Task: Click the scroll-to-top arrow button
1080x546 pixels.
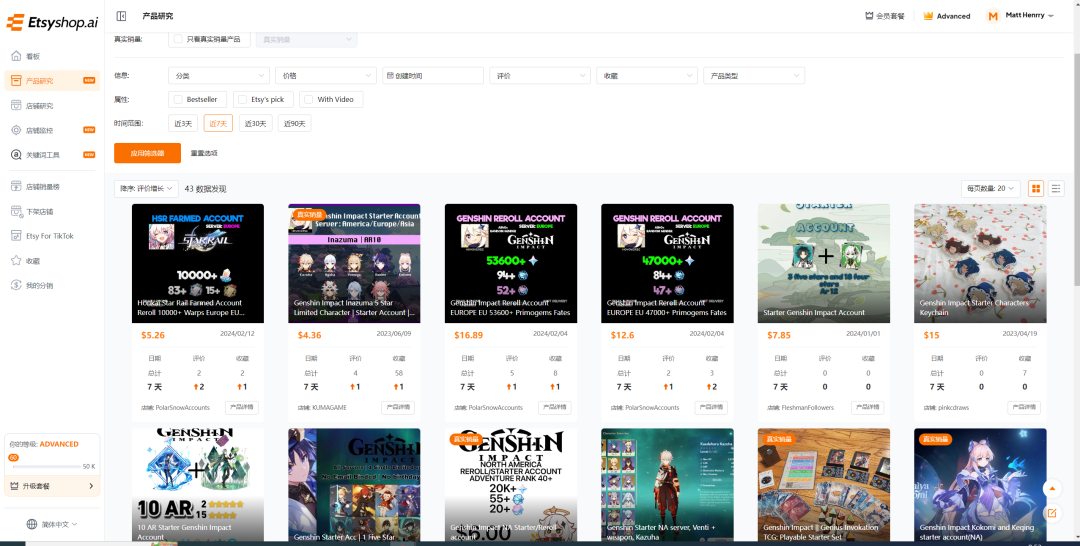Action: 1052,489
